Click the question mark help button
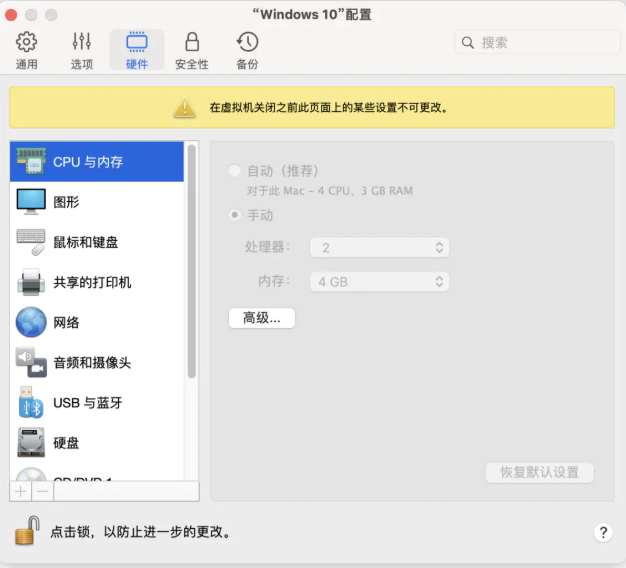 coord(603,533)
